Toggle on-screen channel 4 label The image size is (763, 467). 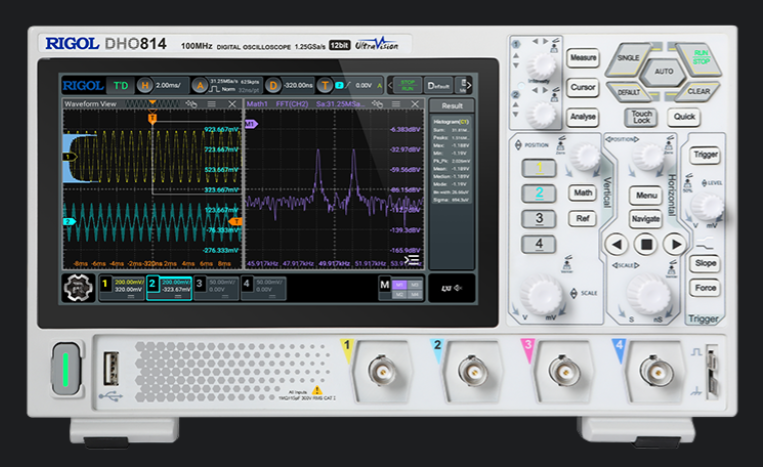point(263,288)
